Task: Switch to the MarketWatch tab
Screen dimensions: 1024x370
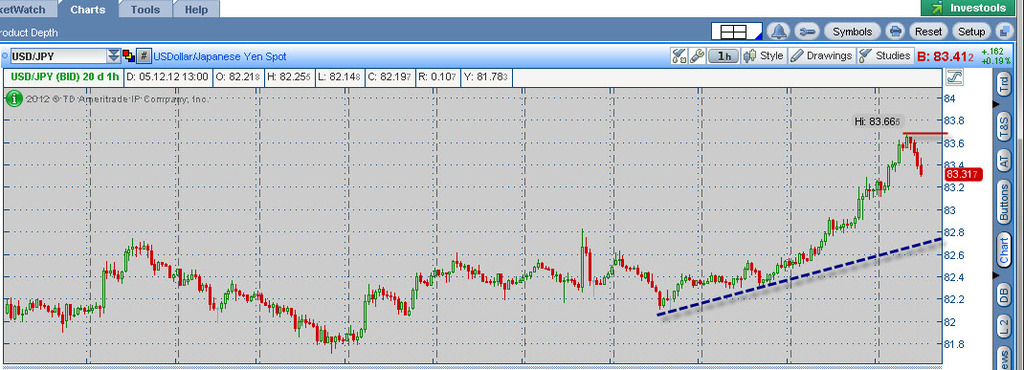Action: pos(28,9)
